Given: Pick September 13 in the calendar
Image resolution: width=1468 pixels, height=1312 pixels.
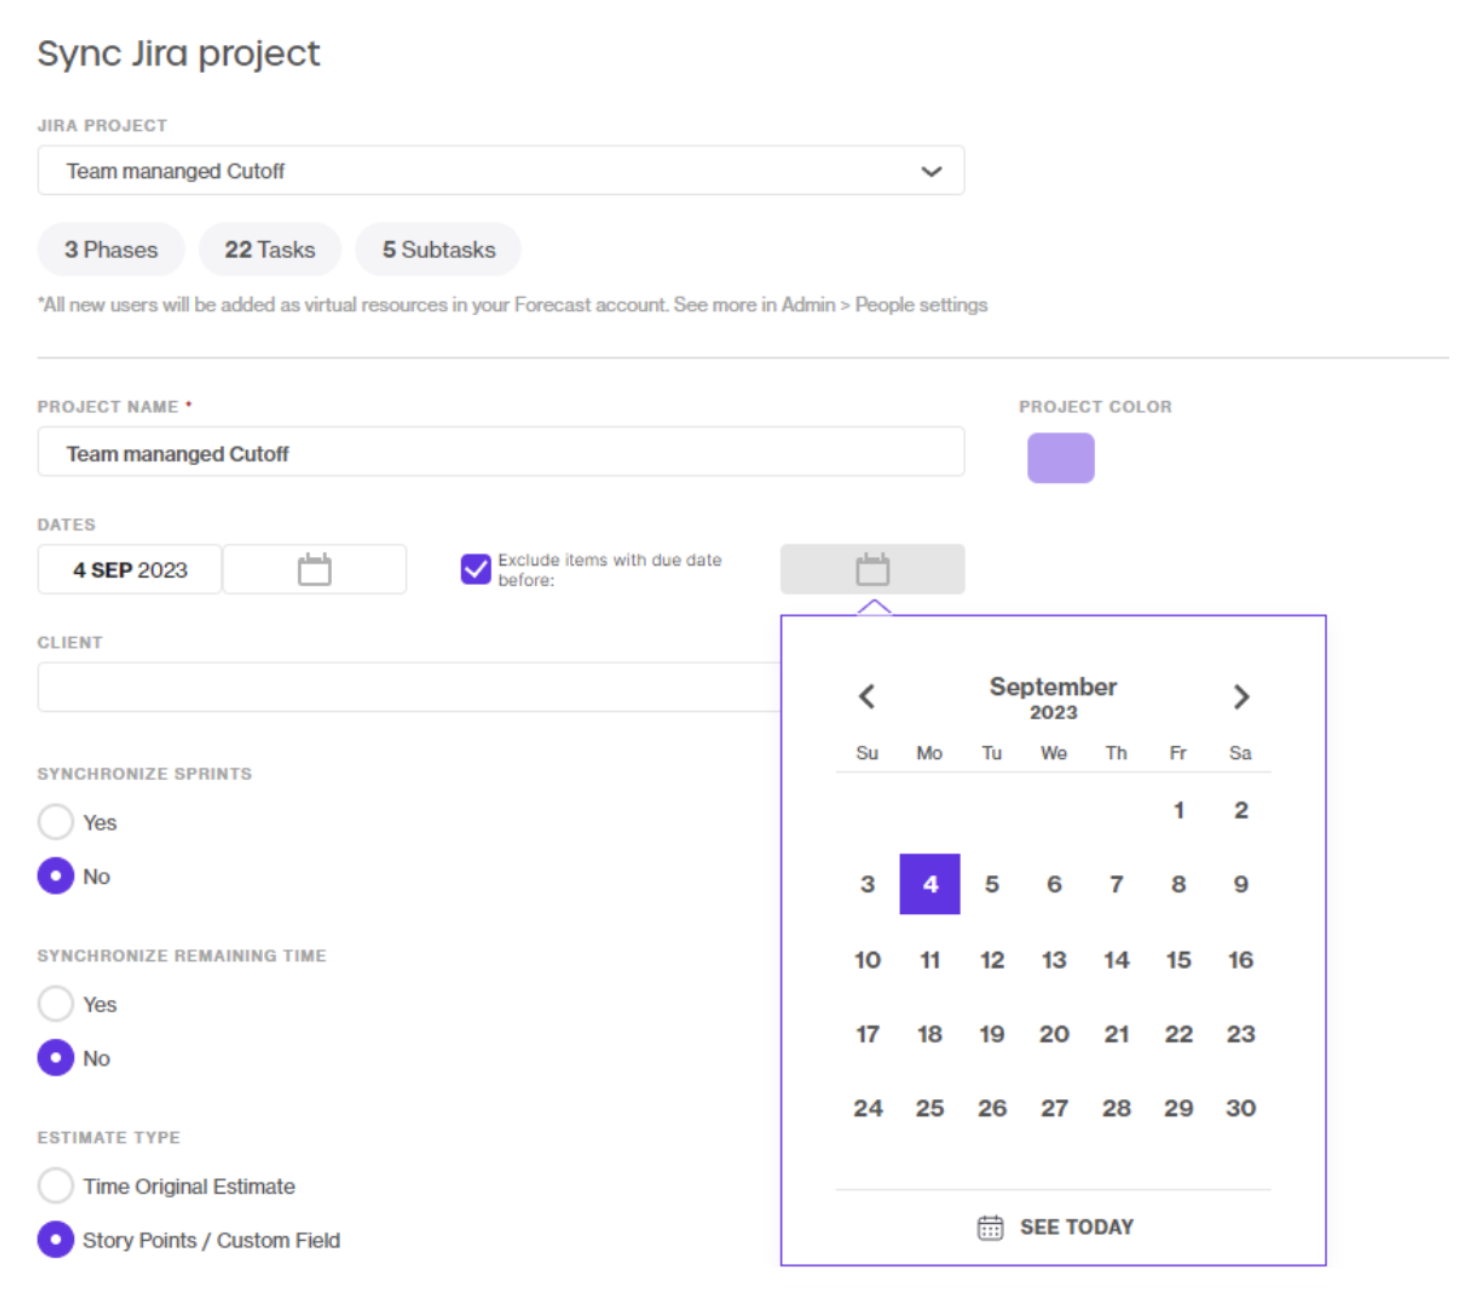Looking at the screenshot, I should click(1054, 960).
